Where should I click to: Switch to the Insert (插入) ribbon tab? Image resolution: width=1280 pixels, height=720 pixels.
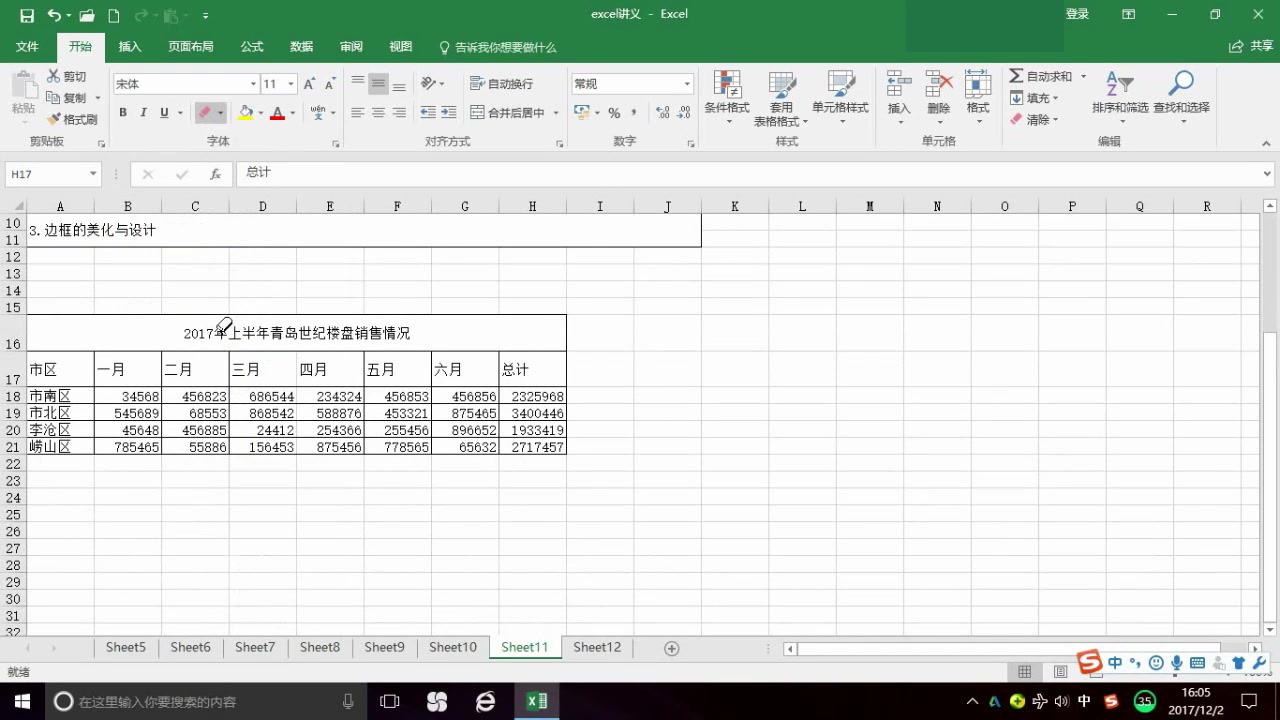coord(130,47)
